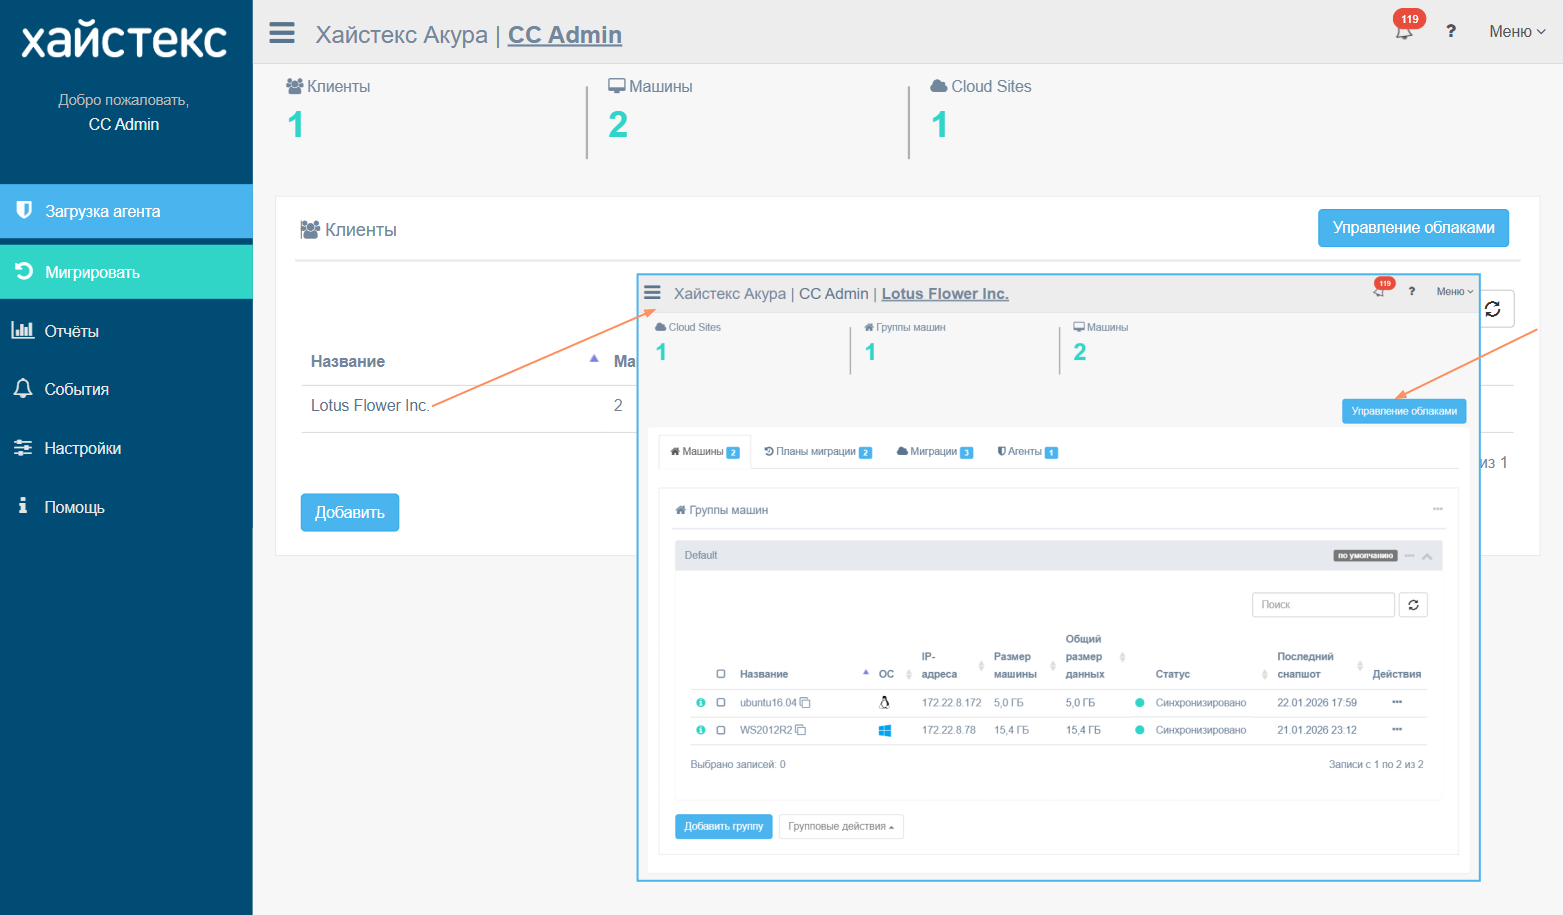
Task: Click the hamburger menu icon in header
Action: pyautogui.click(x=282, y=33)
